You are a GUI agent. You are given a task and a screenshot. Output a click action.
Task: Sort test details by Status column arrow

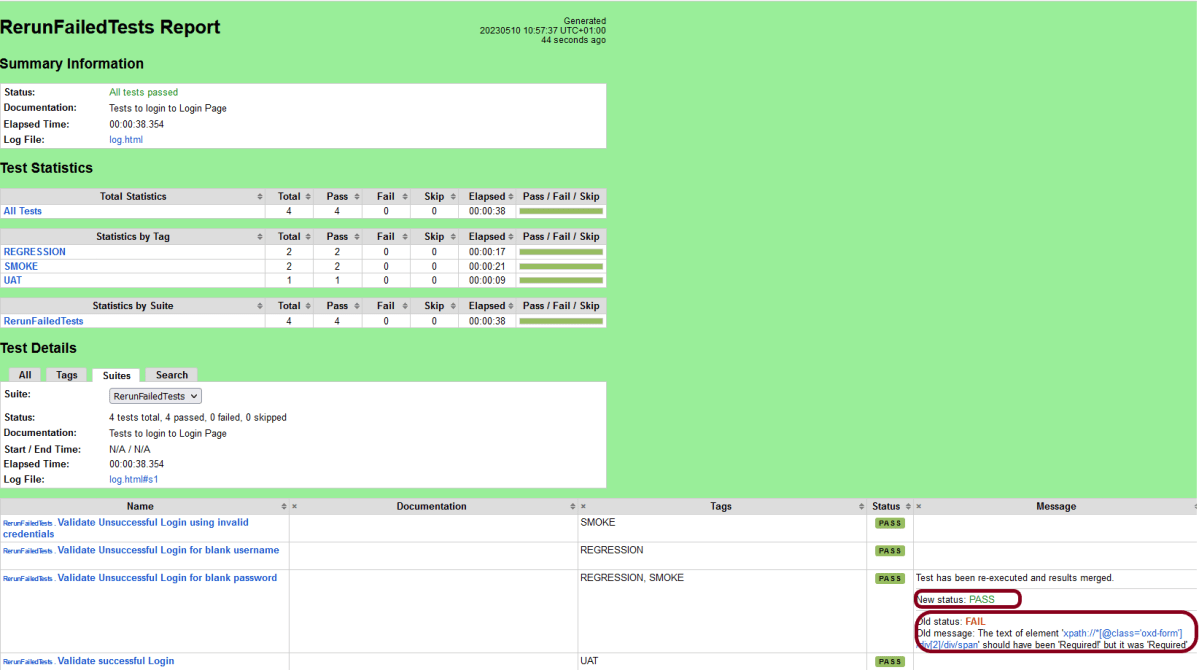(907, 507)
